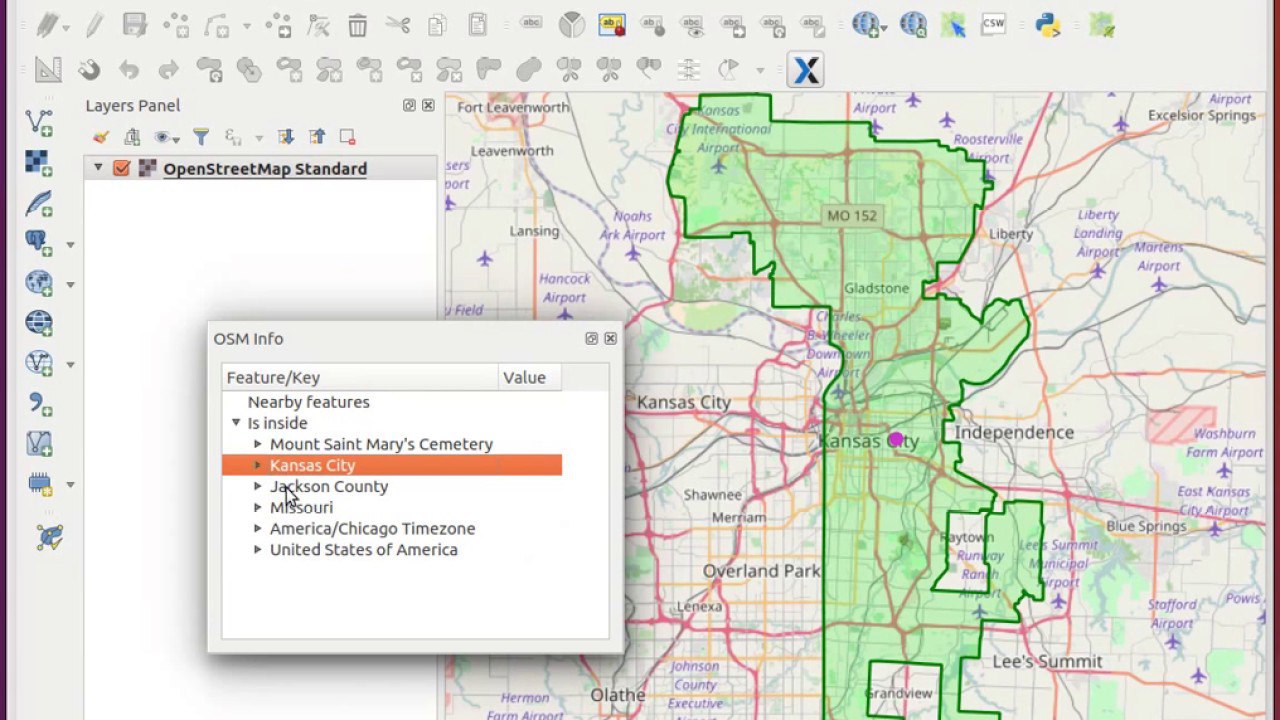Image resolution: width=1280 pixels, height=720 pixels.
Task: Click the 'Independence' label on the map
Action: [1014, 432]
